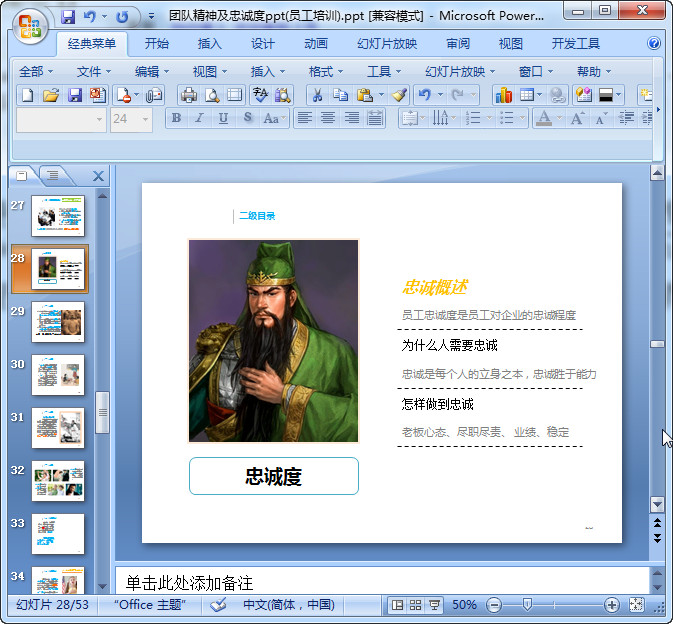Click the 50% zoom level button
This screenshot has width=673, height=624.
click(464, 605)
